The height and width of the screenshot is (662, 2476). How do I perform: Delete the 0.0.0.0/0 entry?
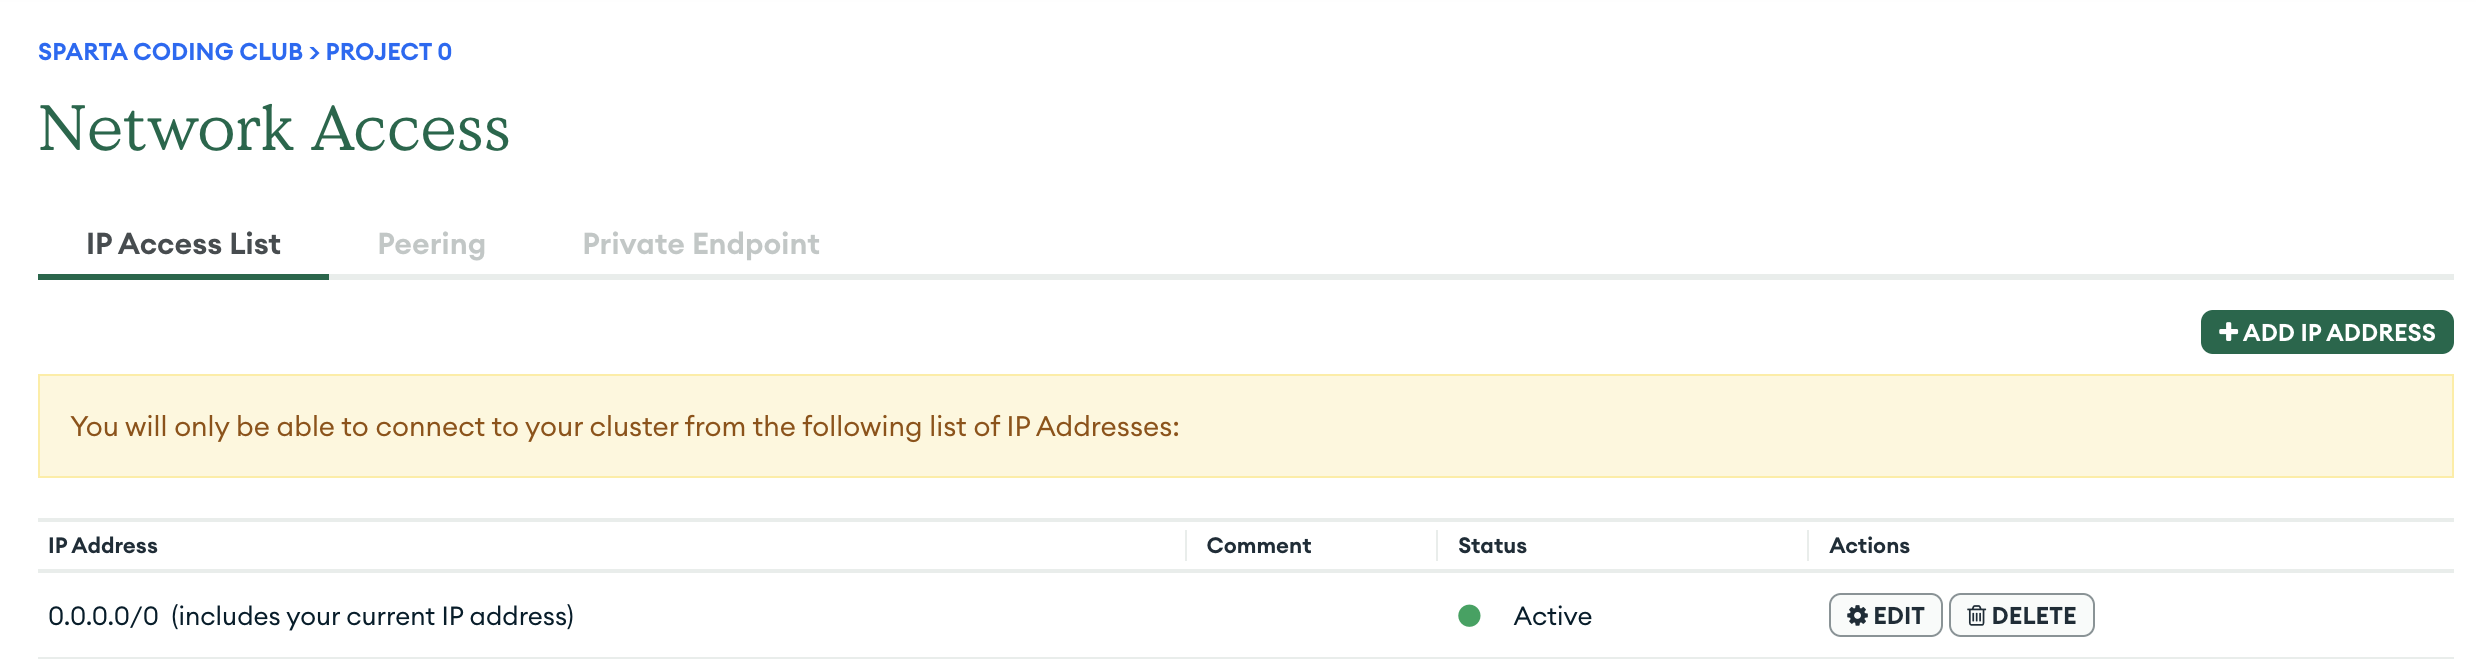[2021, 615]
